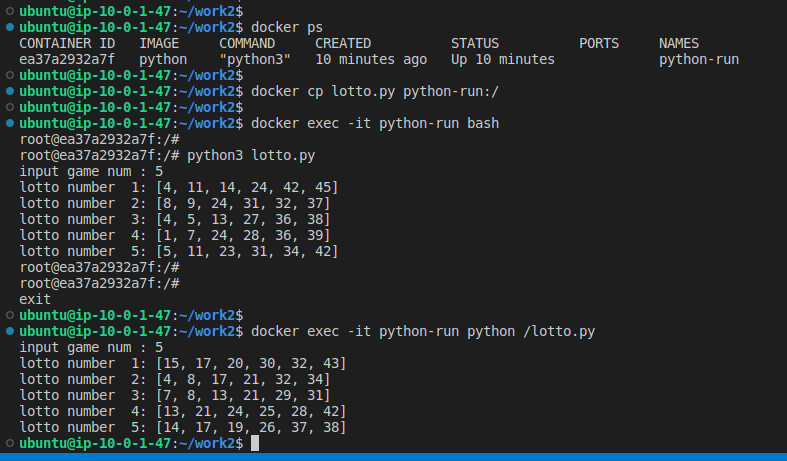Click the blue marker beside python /lotto.py command
787x461 pixels.
click(x=10, y=331)
